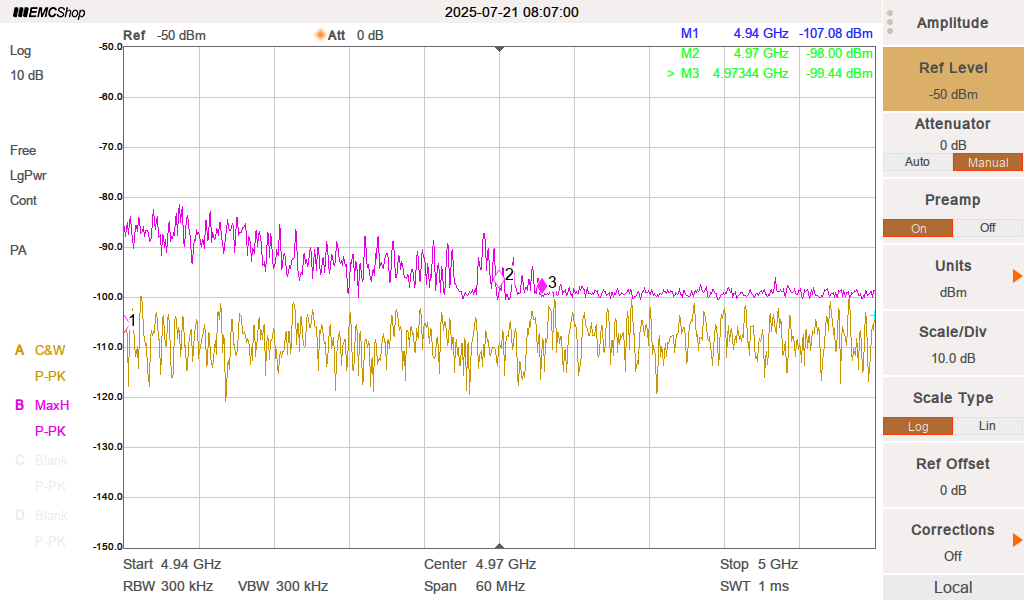Select marker 1 on the yellow trace
Screen dimensions: 1024x600
(126, 320)
